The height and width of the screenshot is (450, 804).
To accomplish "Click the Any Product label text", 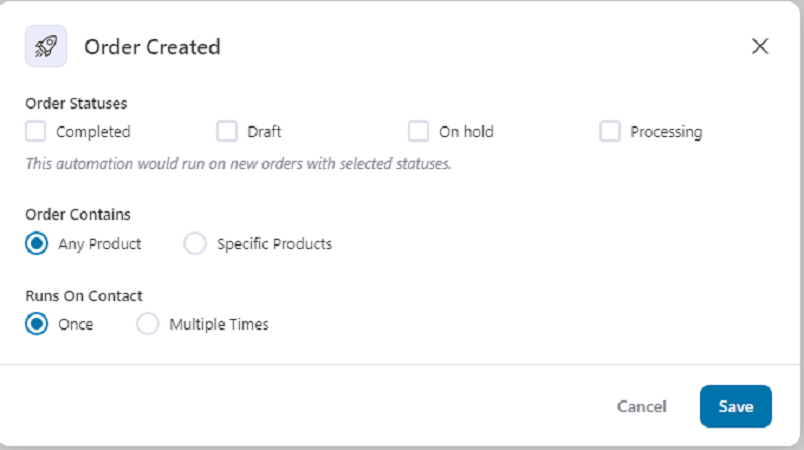I will point(99,244).
